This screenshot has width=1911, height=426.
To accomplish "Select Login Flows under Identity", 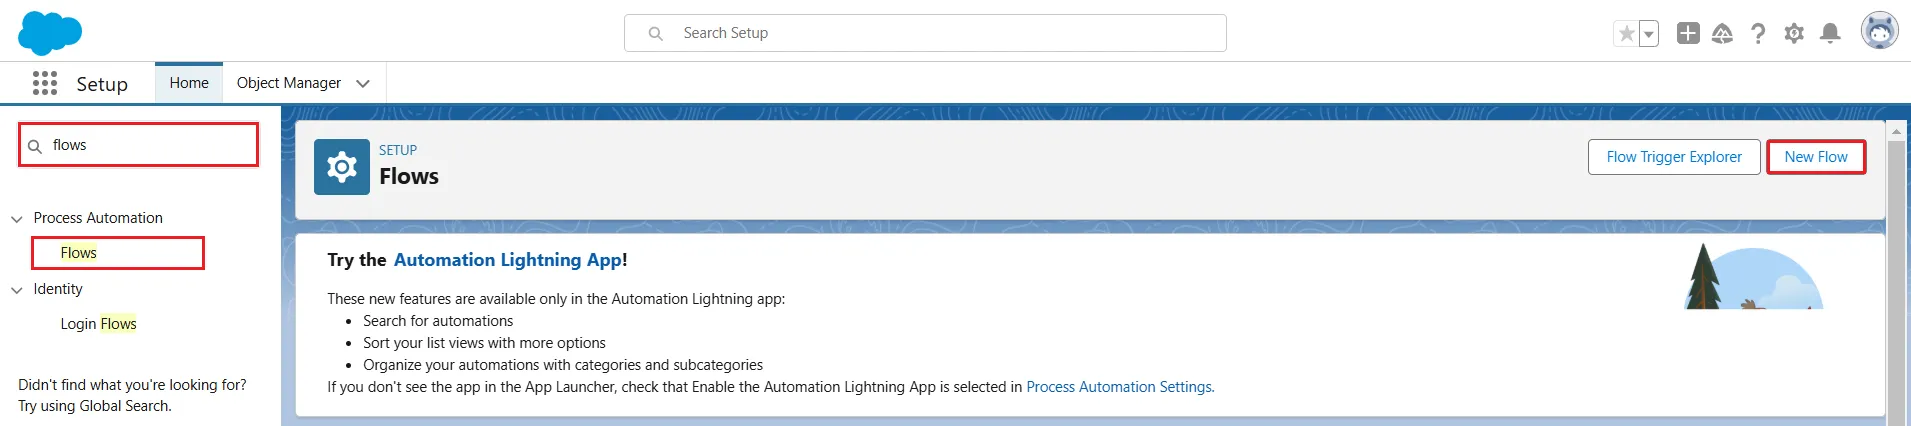I will 98,324.
